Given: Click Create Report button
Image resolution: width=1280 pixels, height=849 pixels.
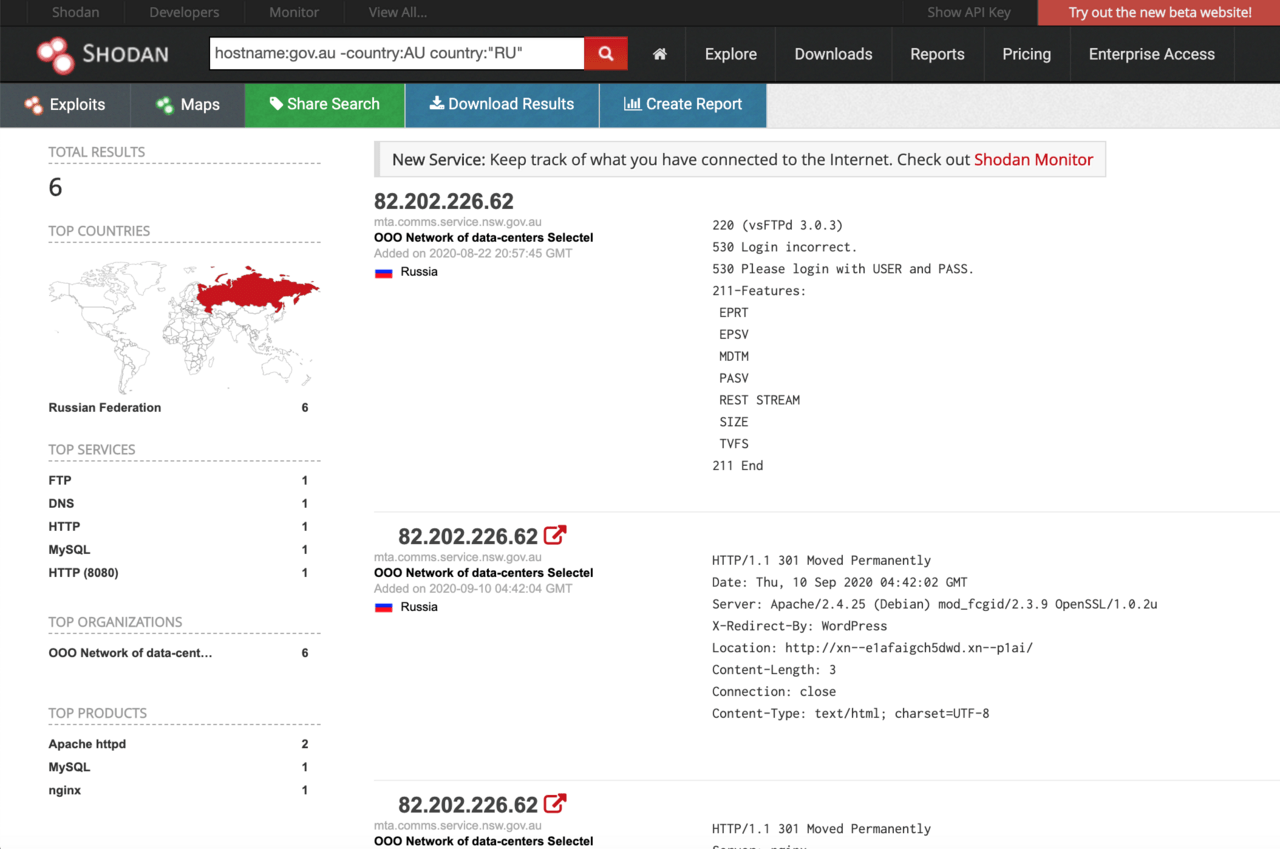Looking at the screenshot, I should 683,105.
